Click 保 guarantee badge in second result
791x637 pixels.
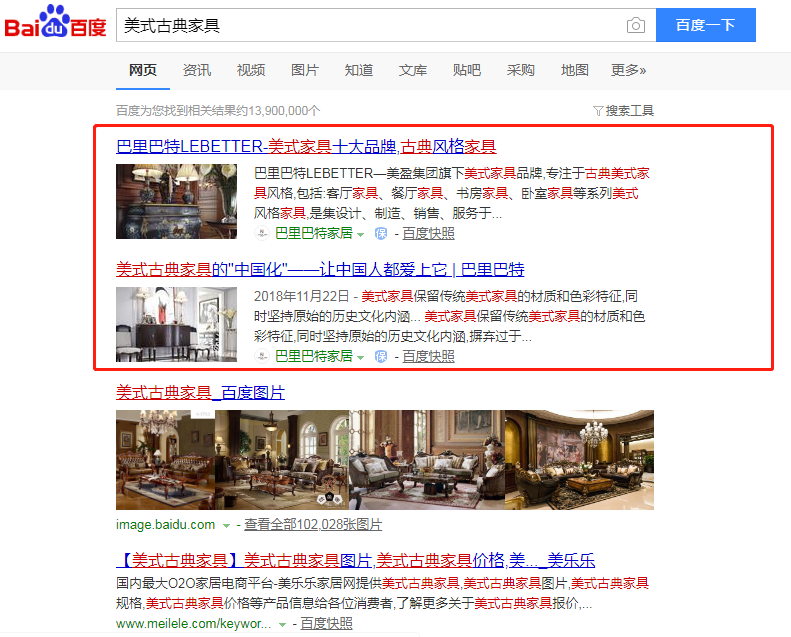click(381, 357)
